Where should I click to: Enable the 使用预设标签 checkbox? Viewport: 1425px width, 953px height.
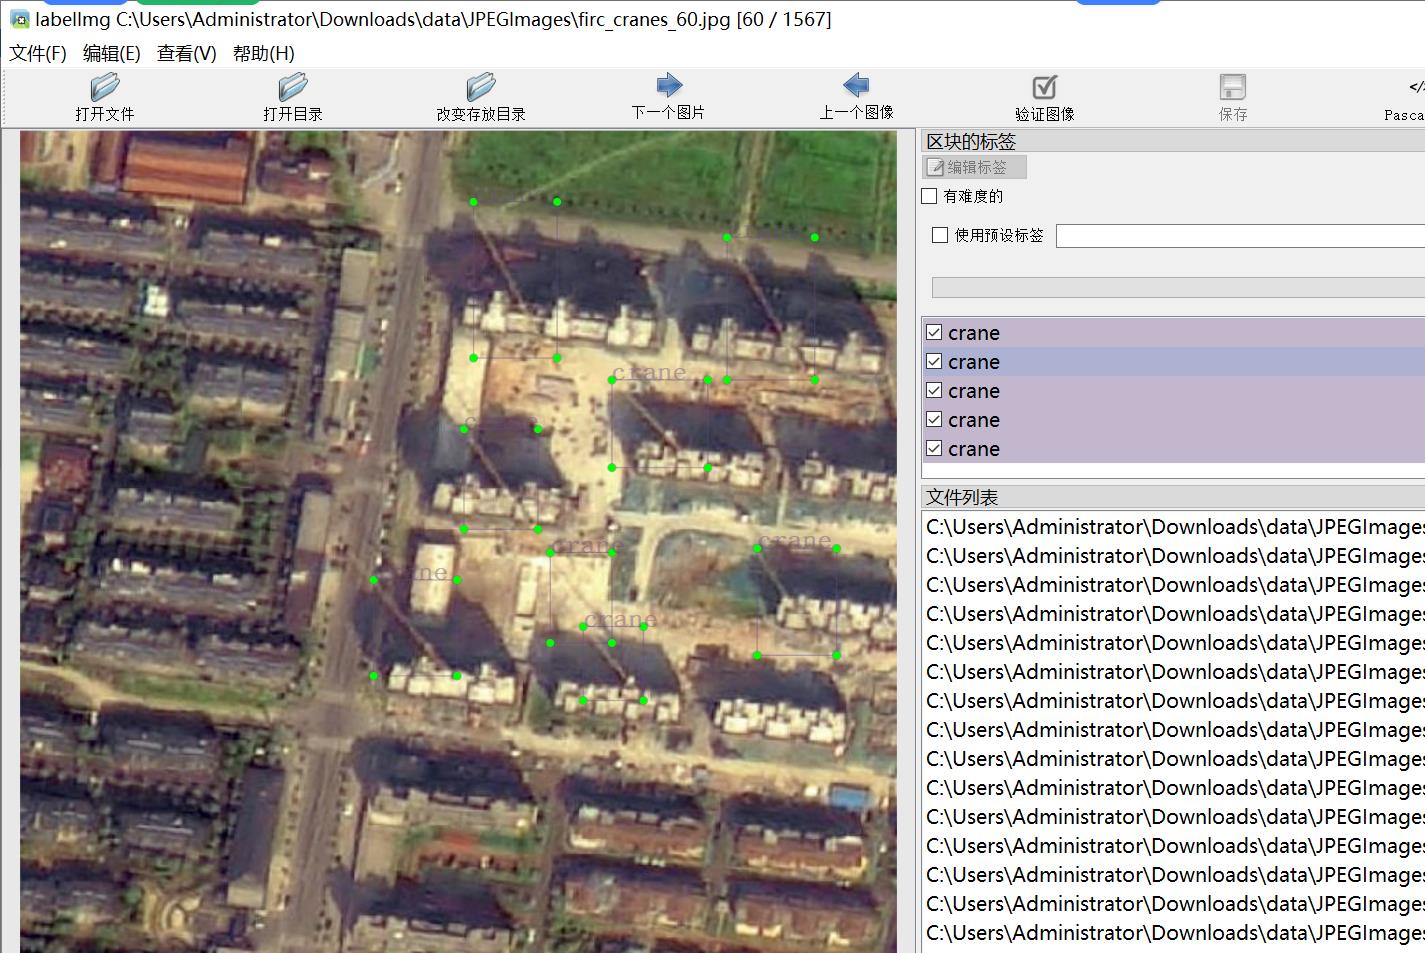(940, 235)
